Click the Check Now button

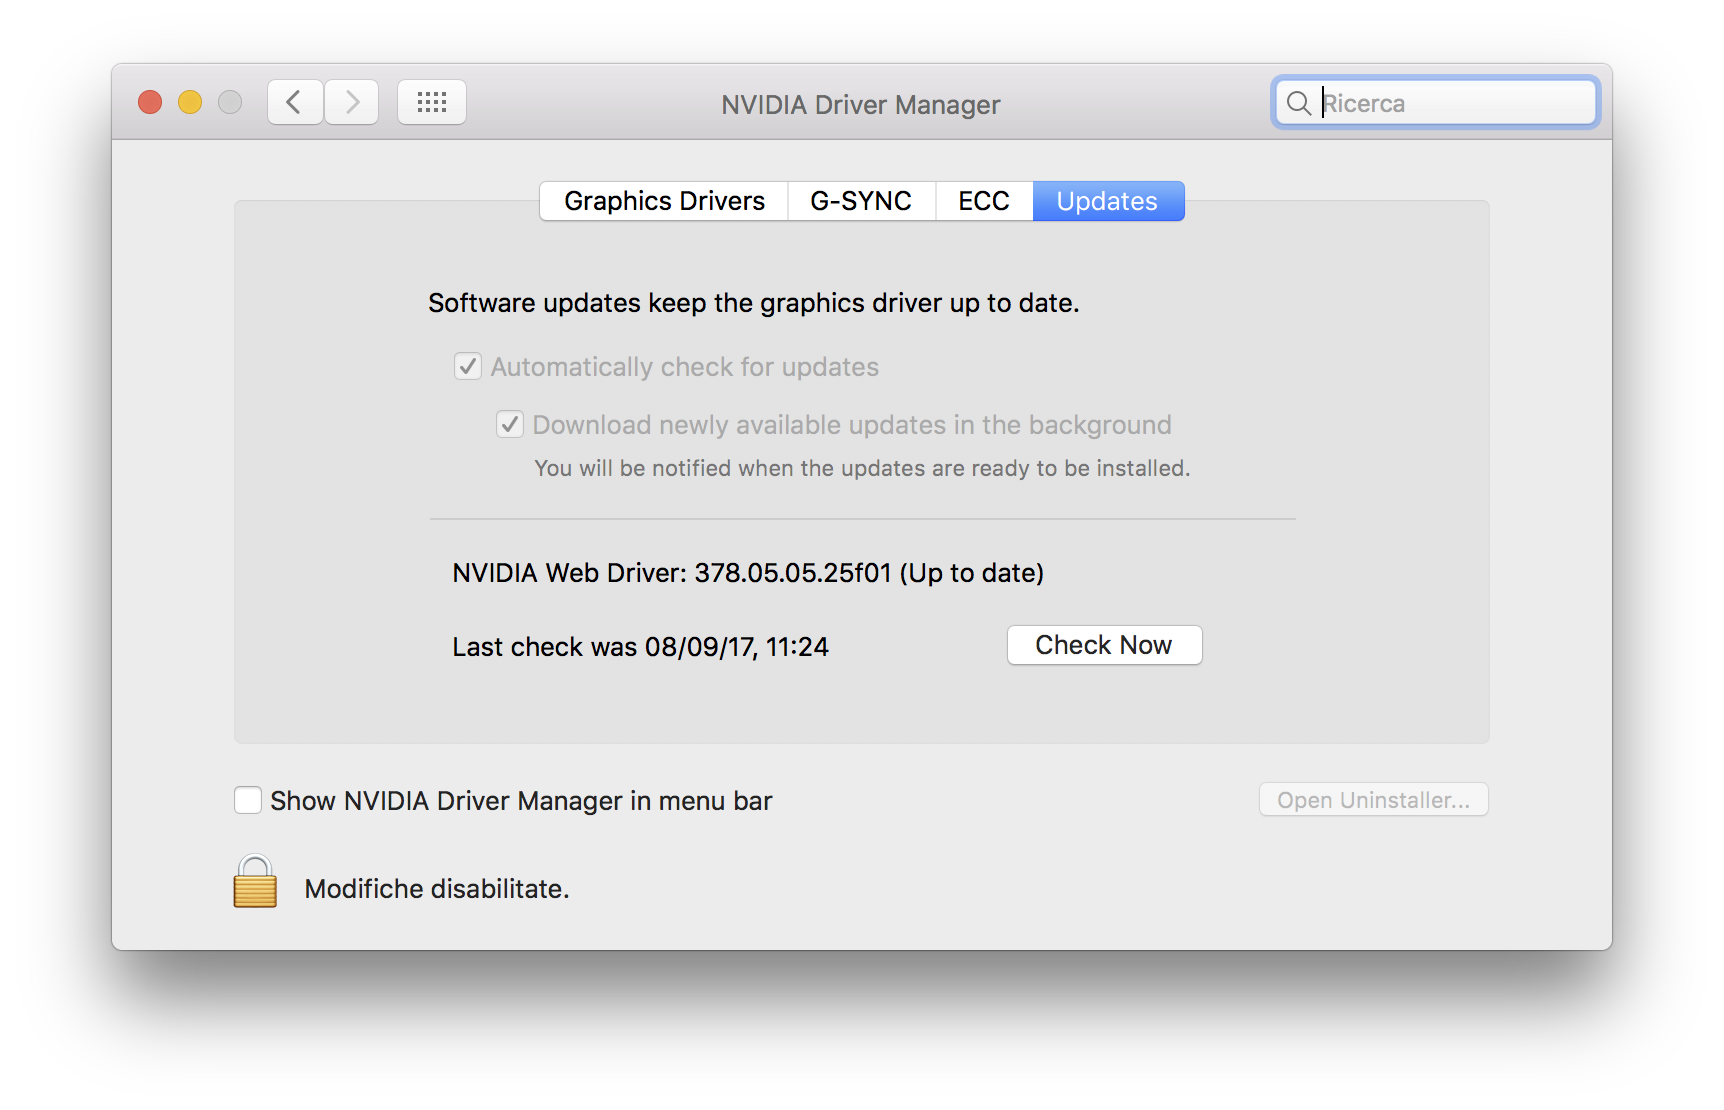pos(1104,645)
